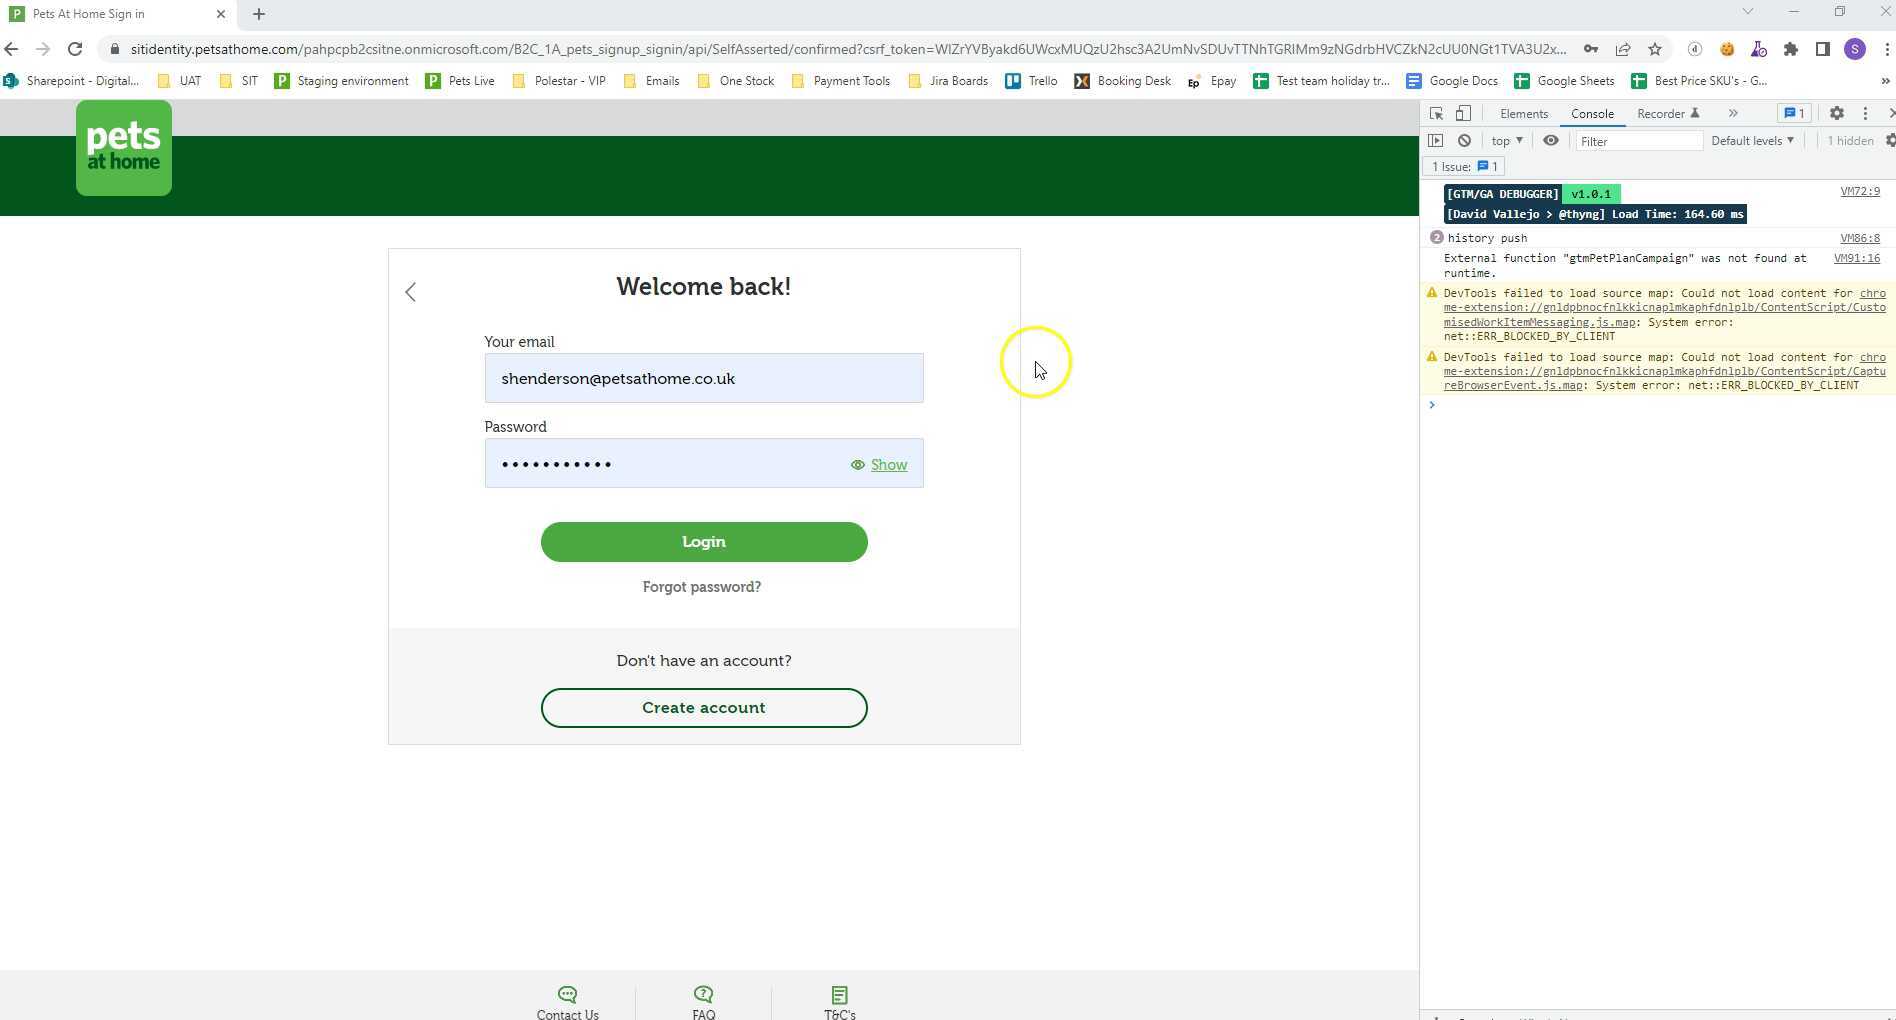Open the Default levels dropdown
This screenshot has width=1896, height=1020.
(x=1752, y=140)
